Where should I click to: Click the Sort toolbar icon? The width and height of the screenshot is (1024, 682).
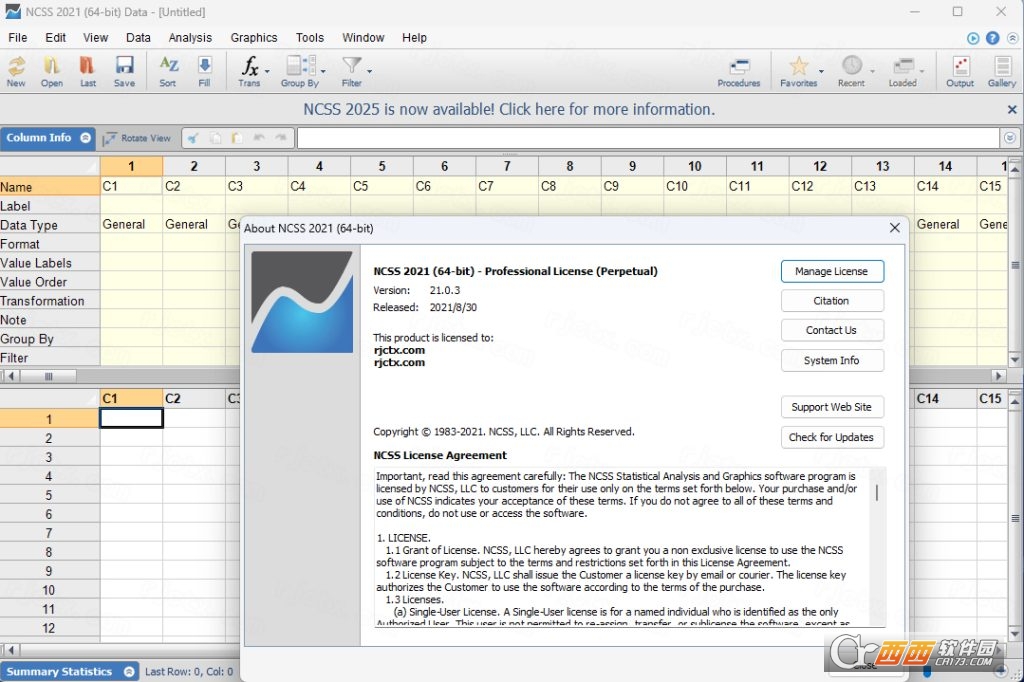(x=168, y=71)
